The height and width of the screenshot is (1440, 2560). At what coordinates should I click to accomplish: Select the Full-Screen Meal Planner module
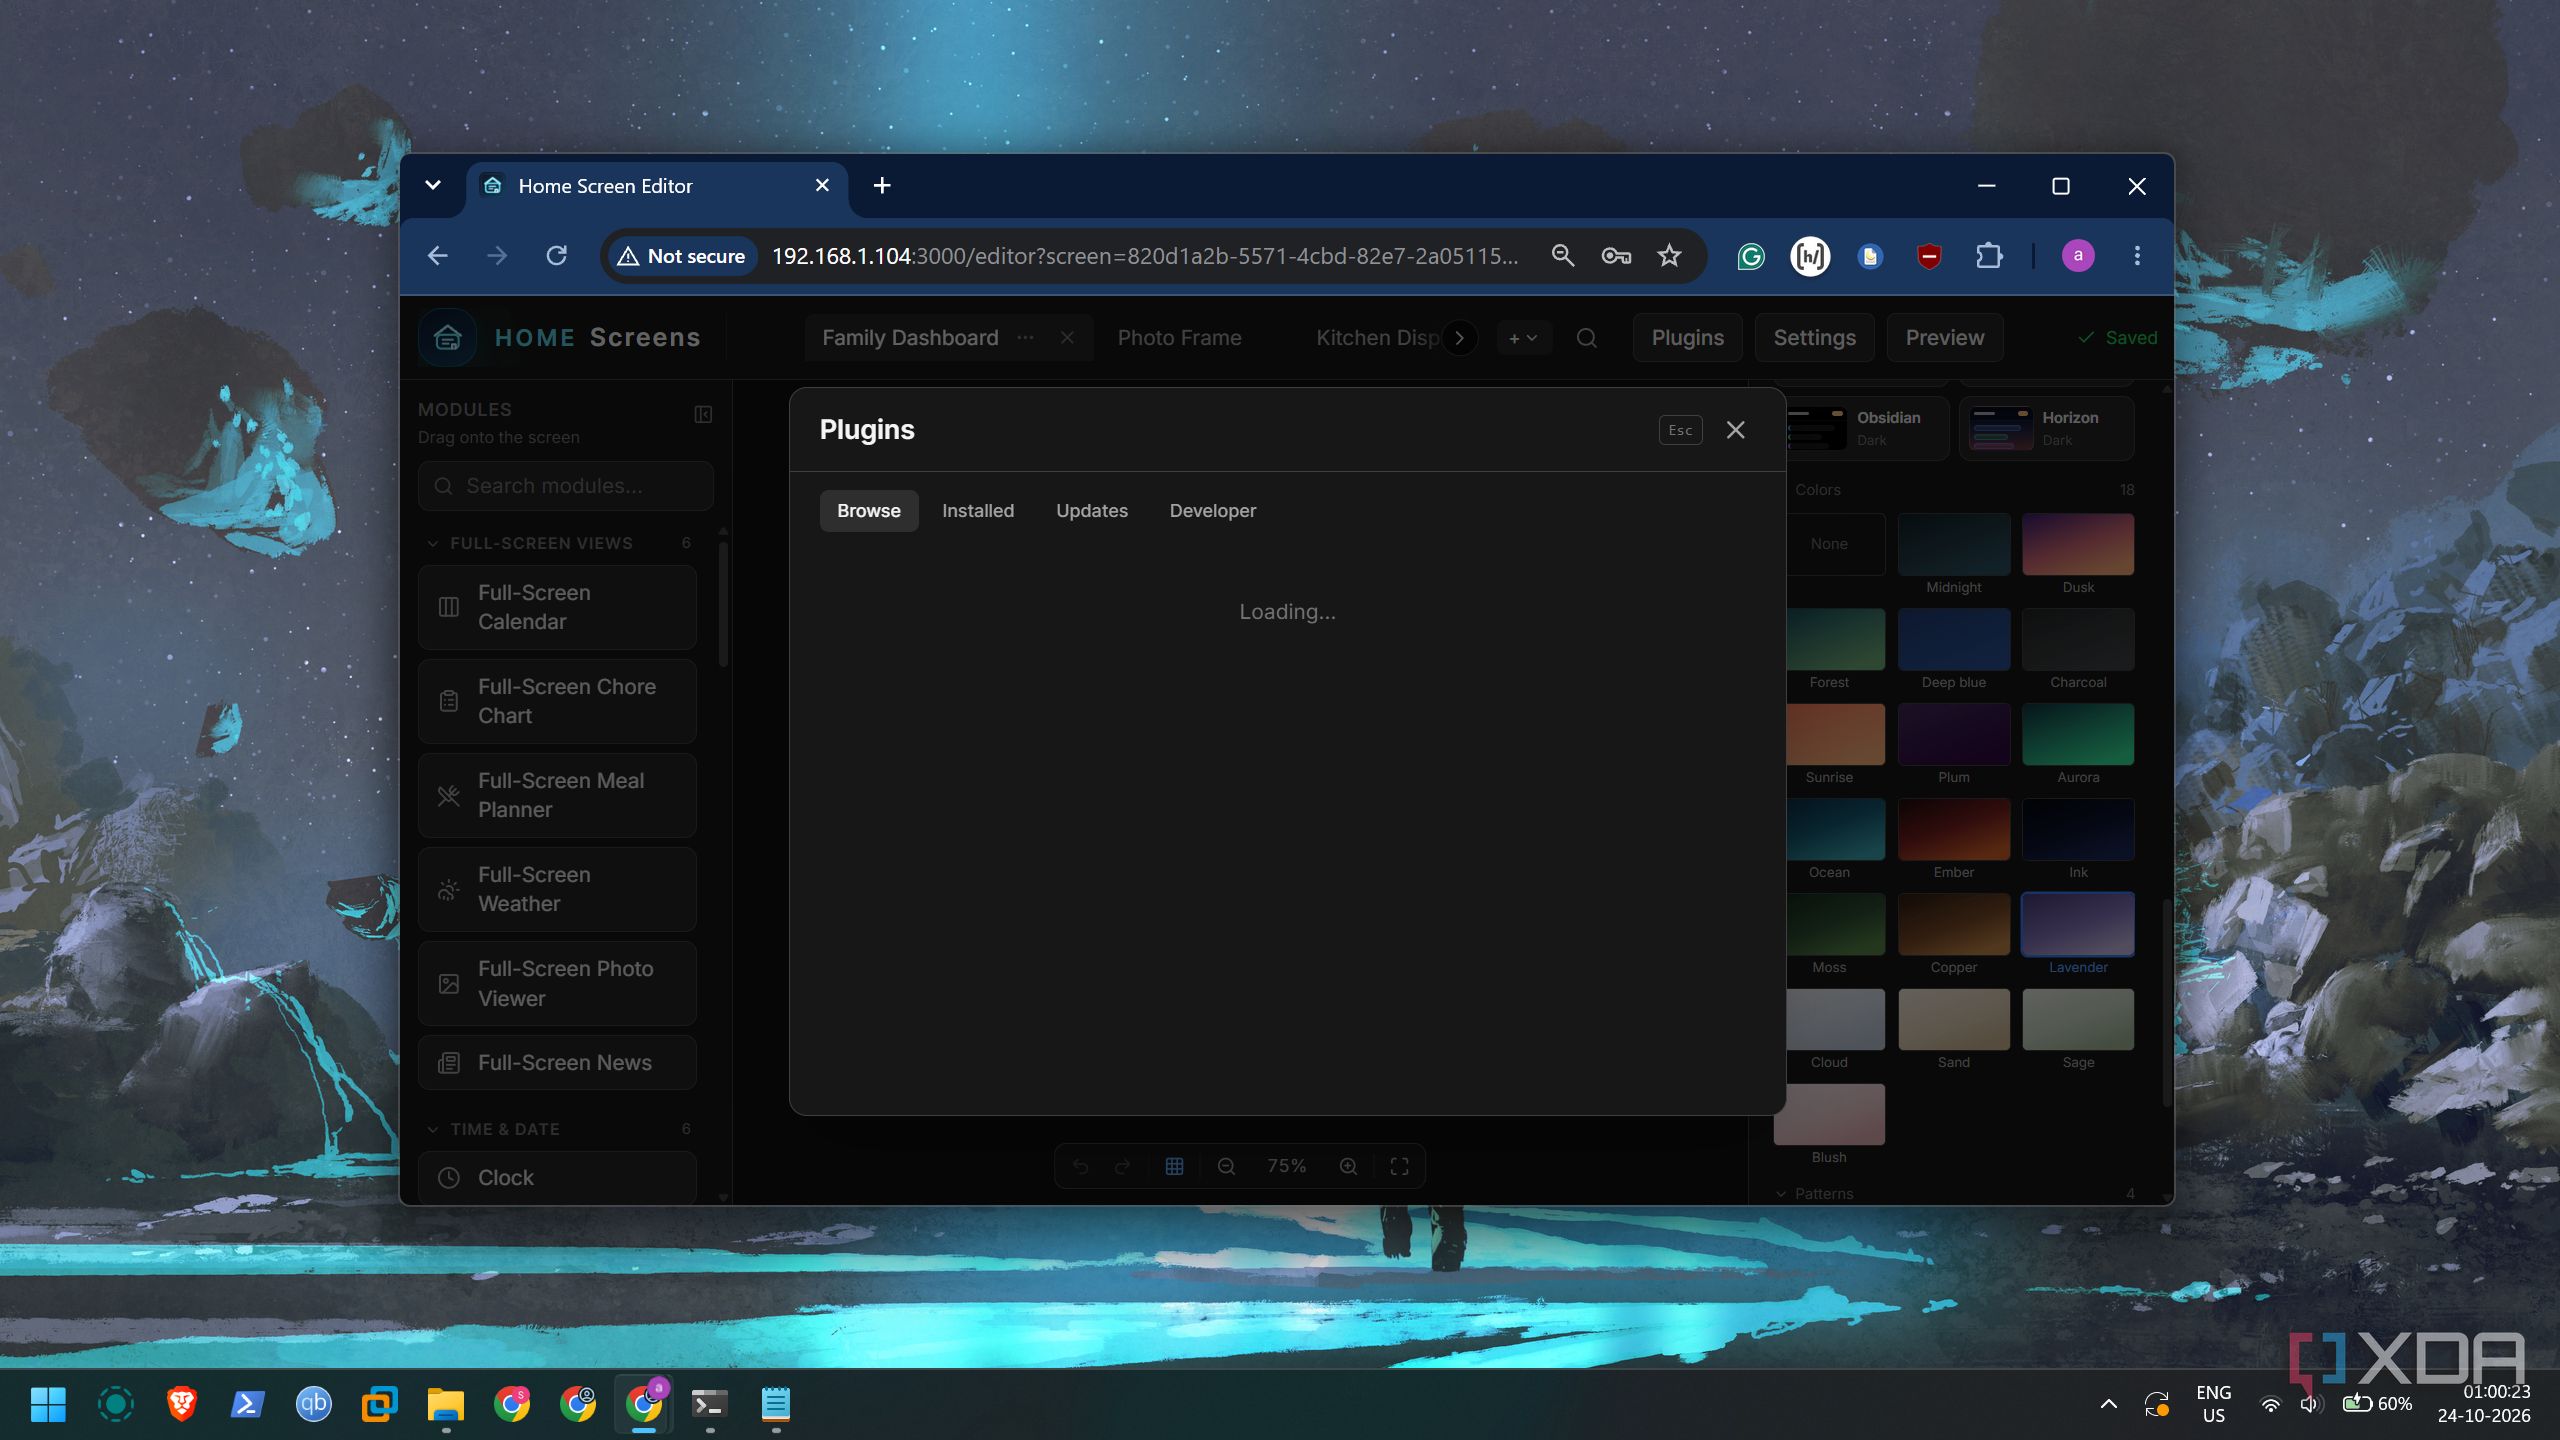pos(557,795)
